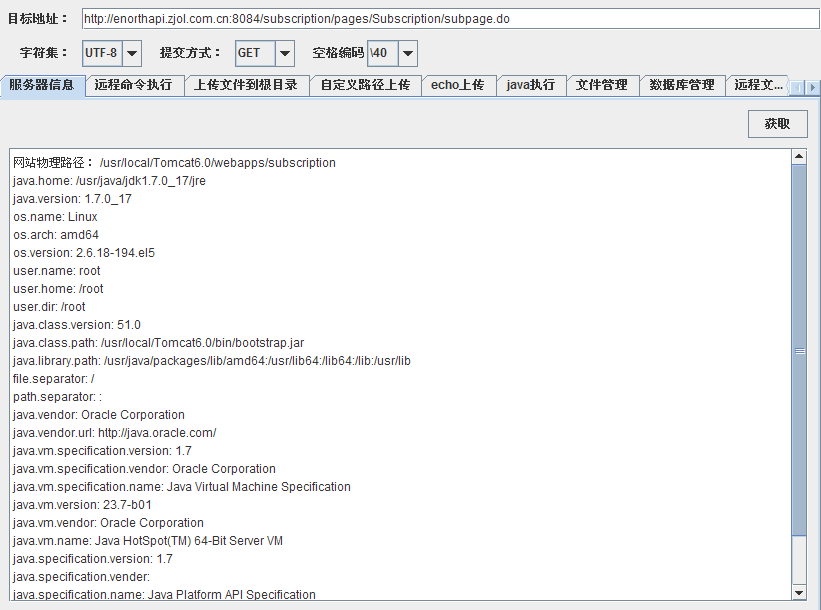821x610 pixels.
Task: Click the scrollbar down arrow
Action: (799, 593)
